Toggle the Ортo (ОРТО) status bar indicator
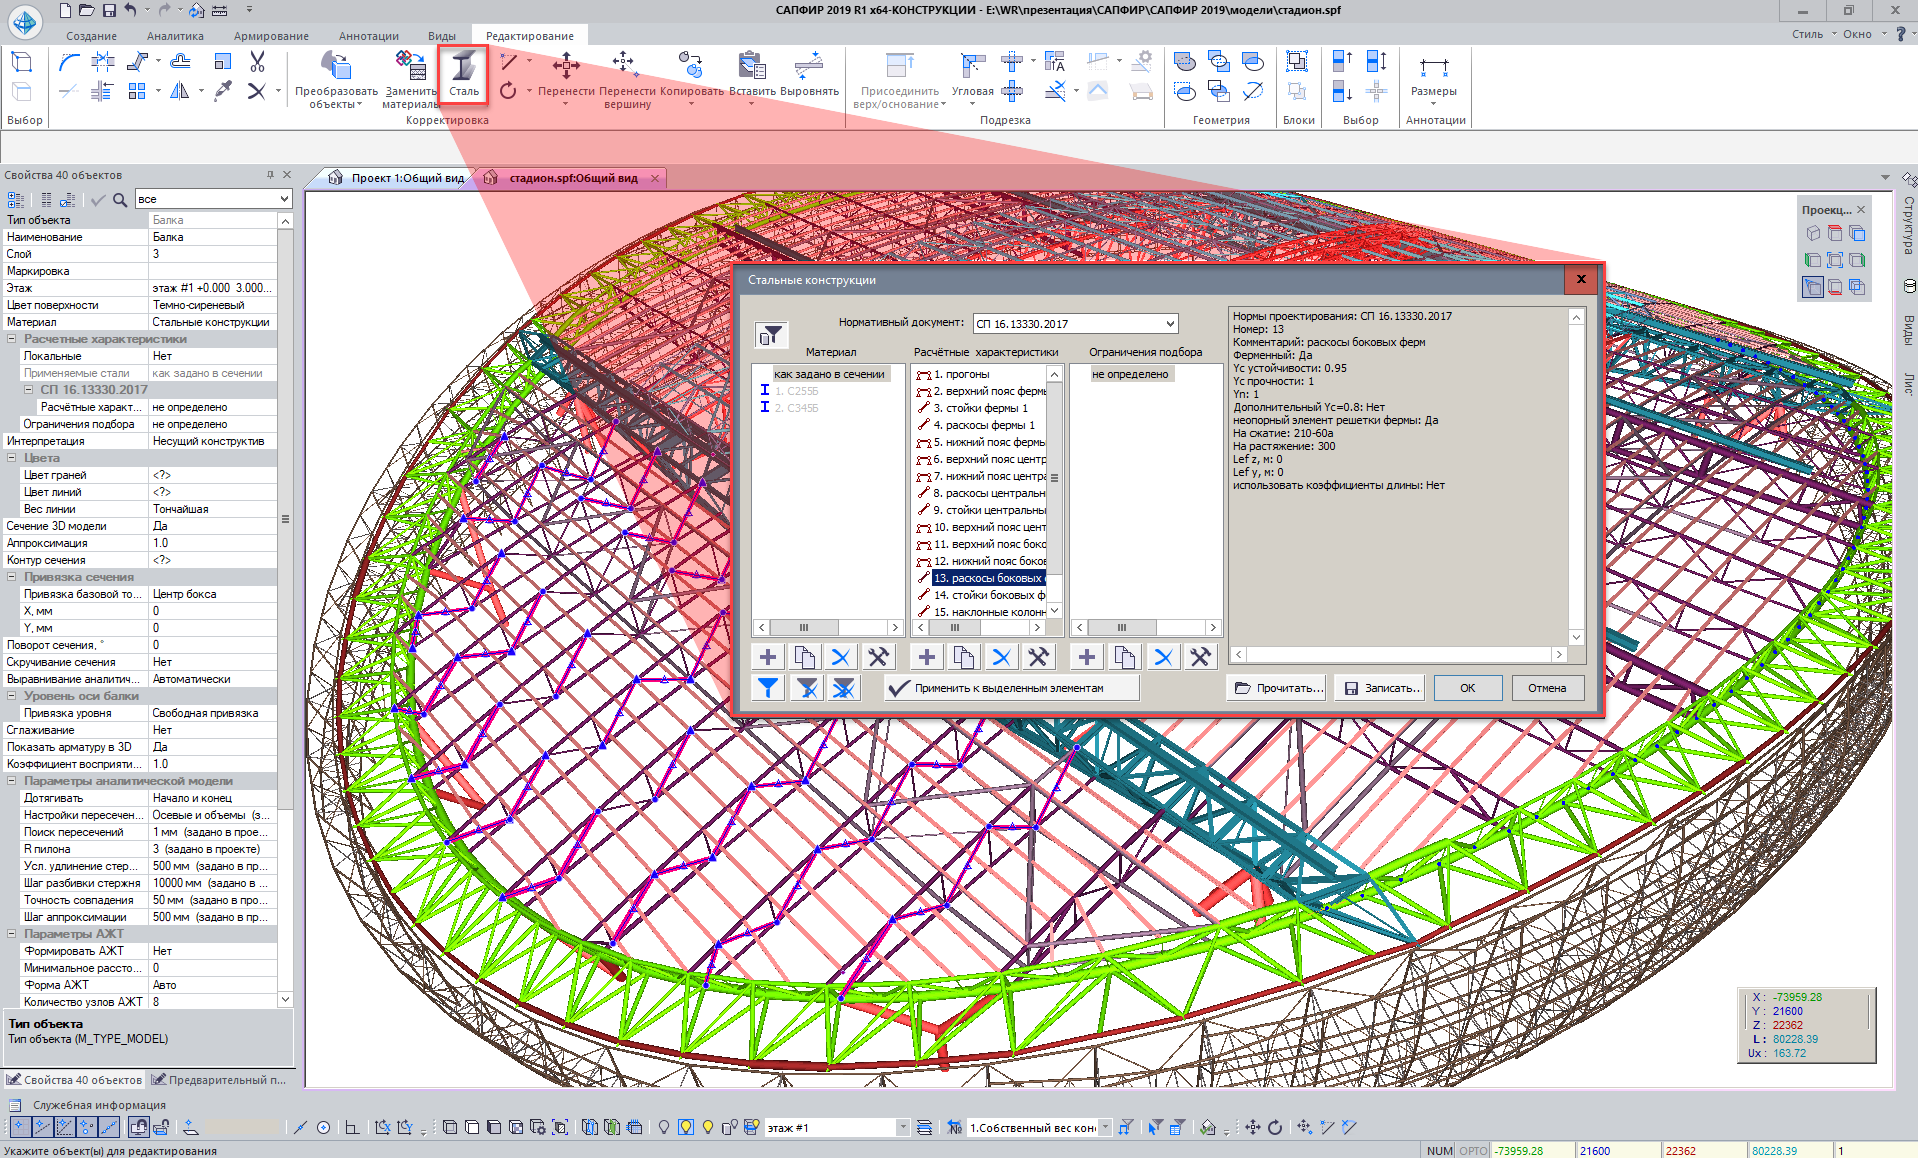This screenshot has height=1158, width=1918. pyautogui.click(x=1472, y=1150)
